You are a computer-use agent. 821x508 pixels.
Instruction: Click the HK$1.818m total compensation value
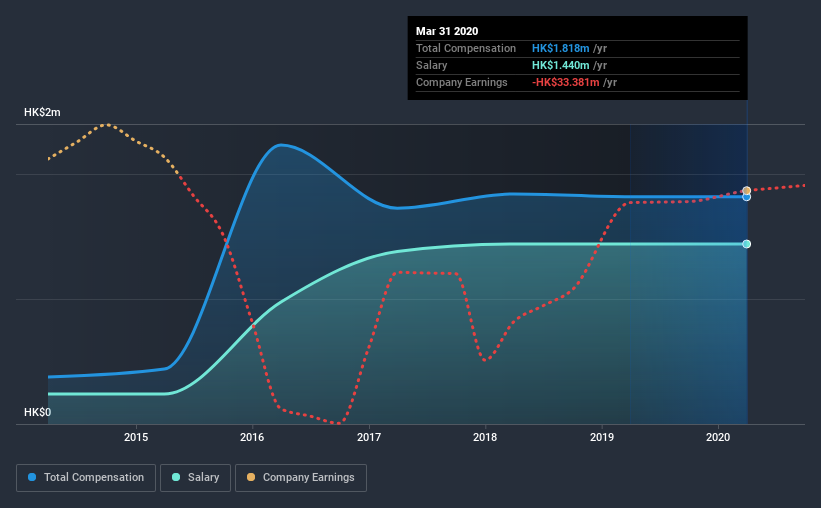561,48
